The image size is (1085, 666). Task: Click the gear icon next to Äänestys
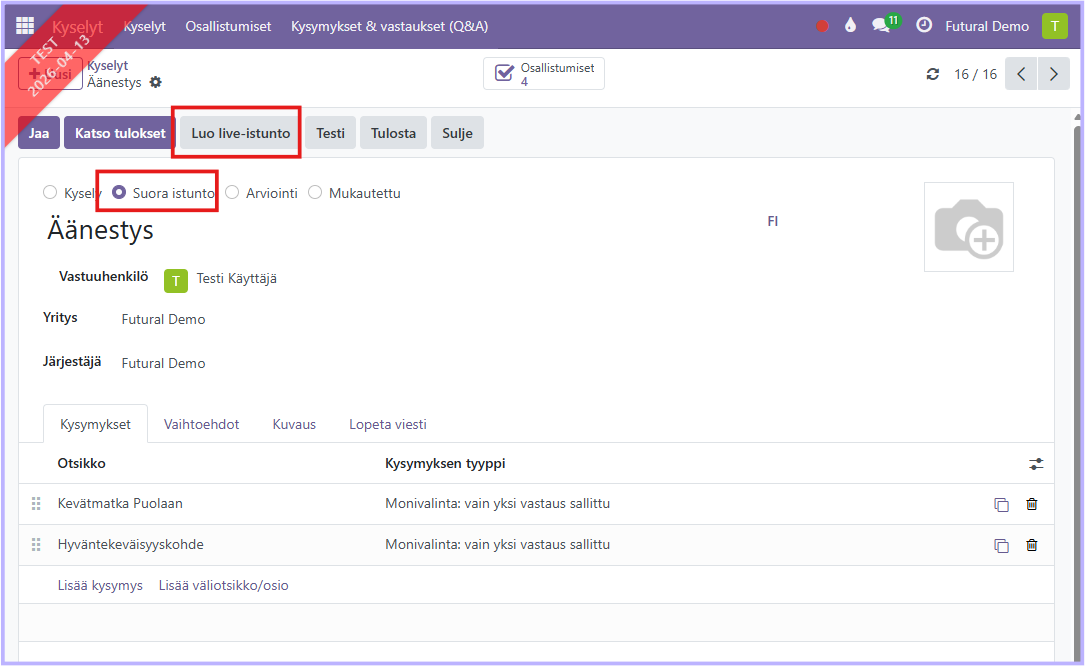tap(155, 82)
